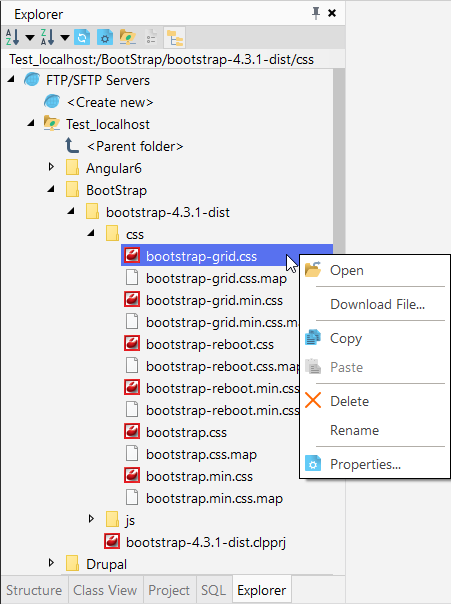Switch to the Project tab

[x=169, y=590]
